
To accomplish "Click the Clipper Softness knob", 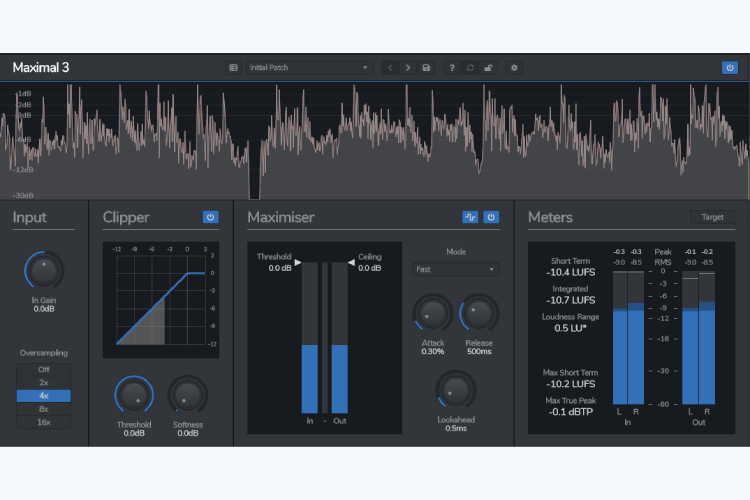I will point(188,395).
